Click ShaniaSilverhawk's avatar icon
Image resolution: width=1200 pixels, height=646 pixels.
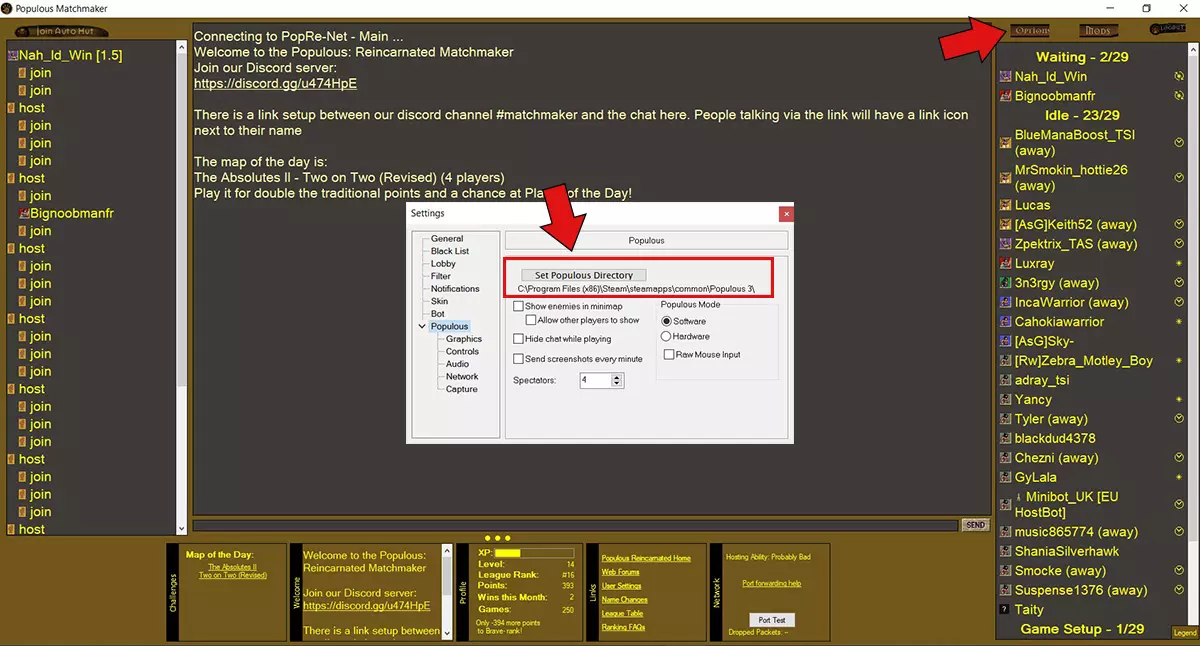pyautogui.click(x=1005, y=551)
